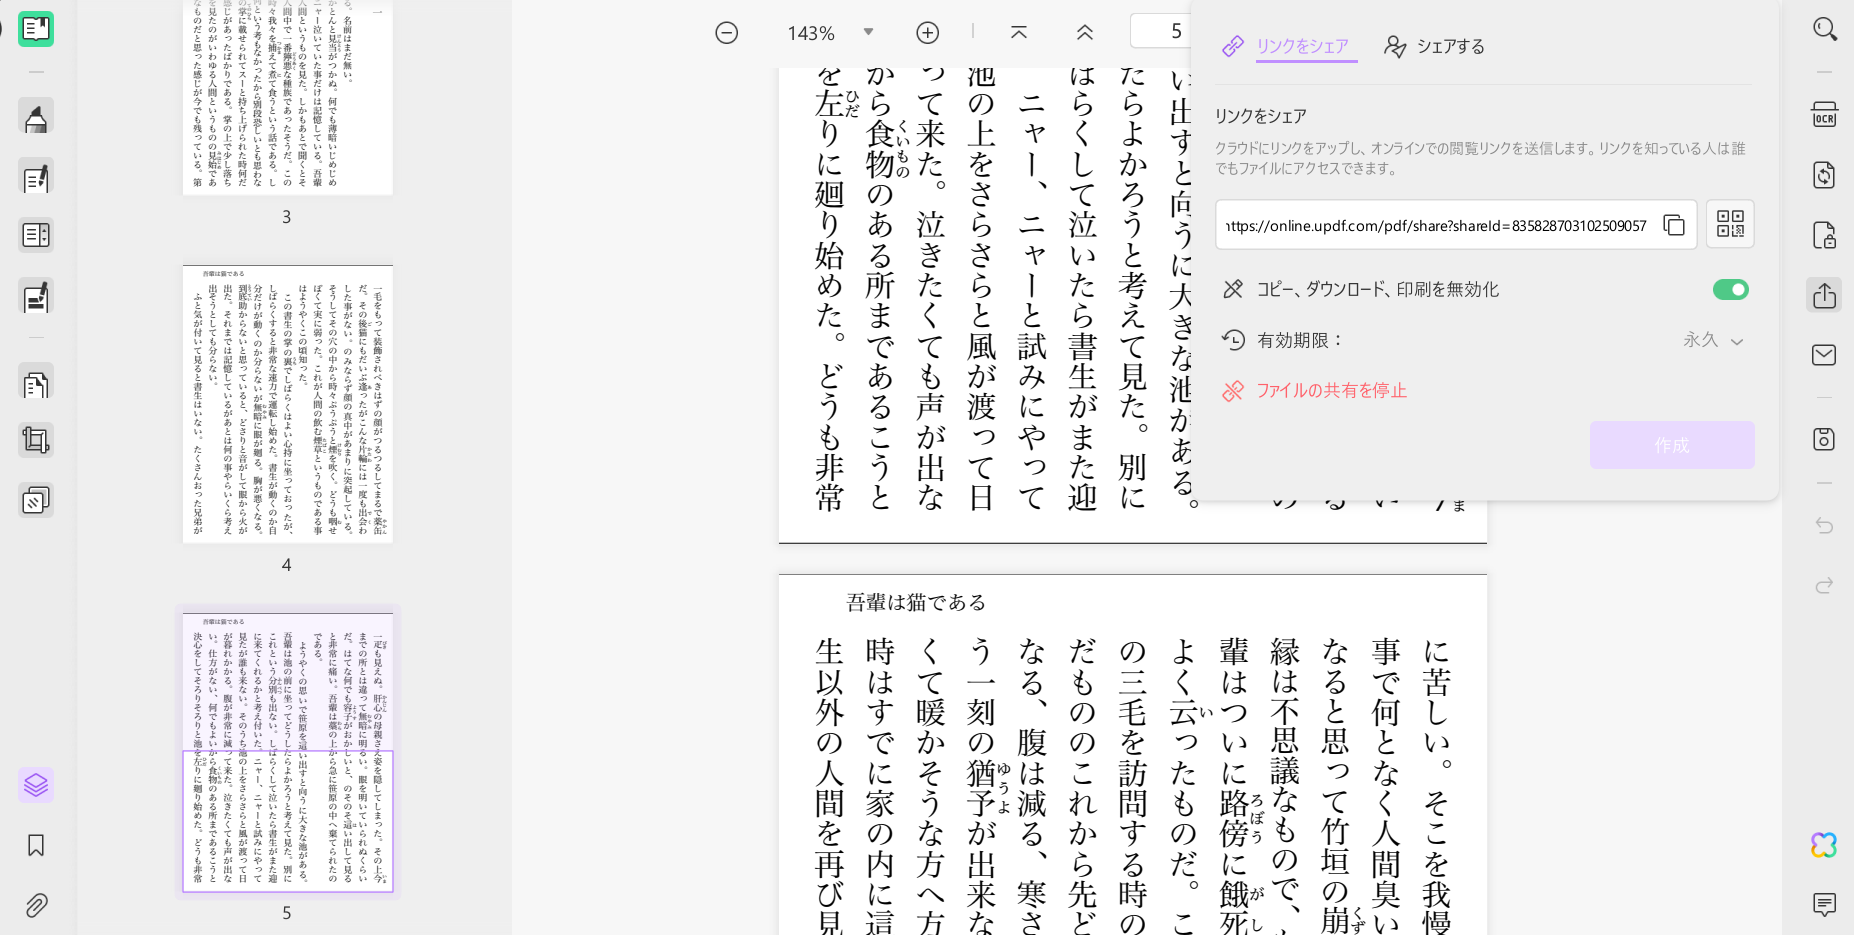This screenshot has width=1854, height=935.
Task: Open the search magnifier
Action: (1825, 29)
